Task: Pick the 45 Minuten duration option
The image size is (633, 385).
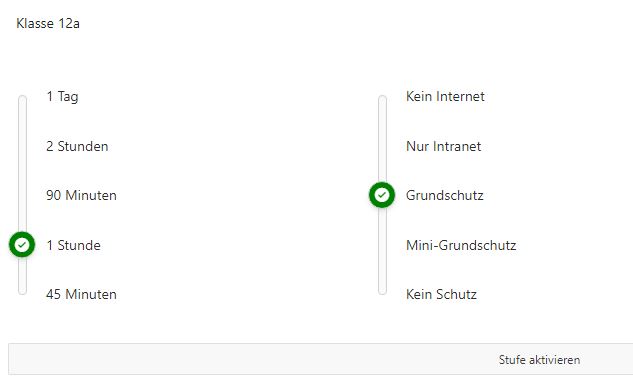Action: [x=81, y=294]
